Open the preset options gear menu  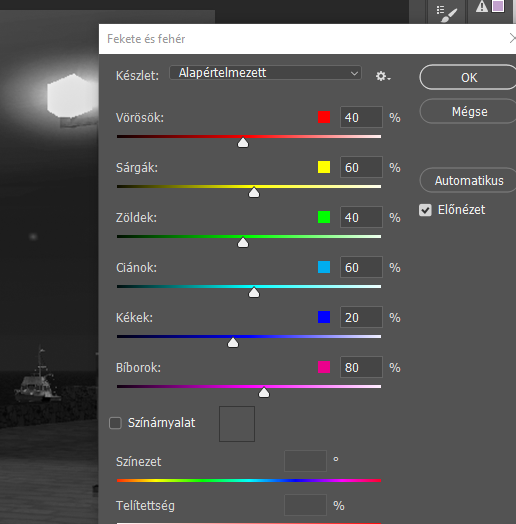click(383, 76)
